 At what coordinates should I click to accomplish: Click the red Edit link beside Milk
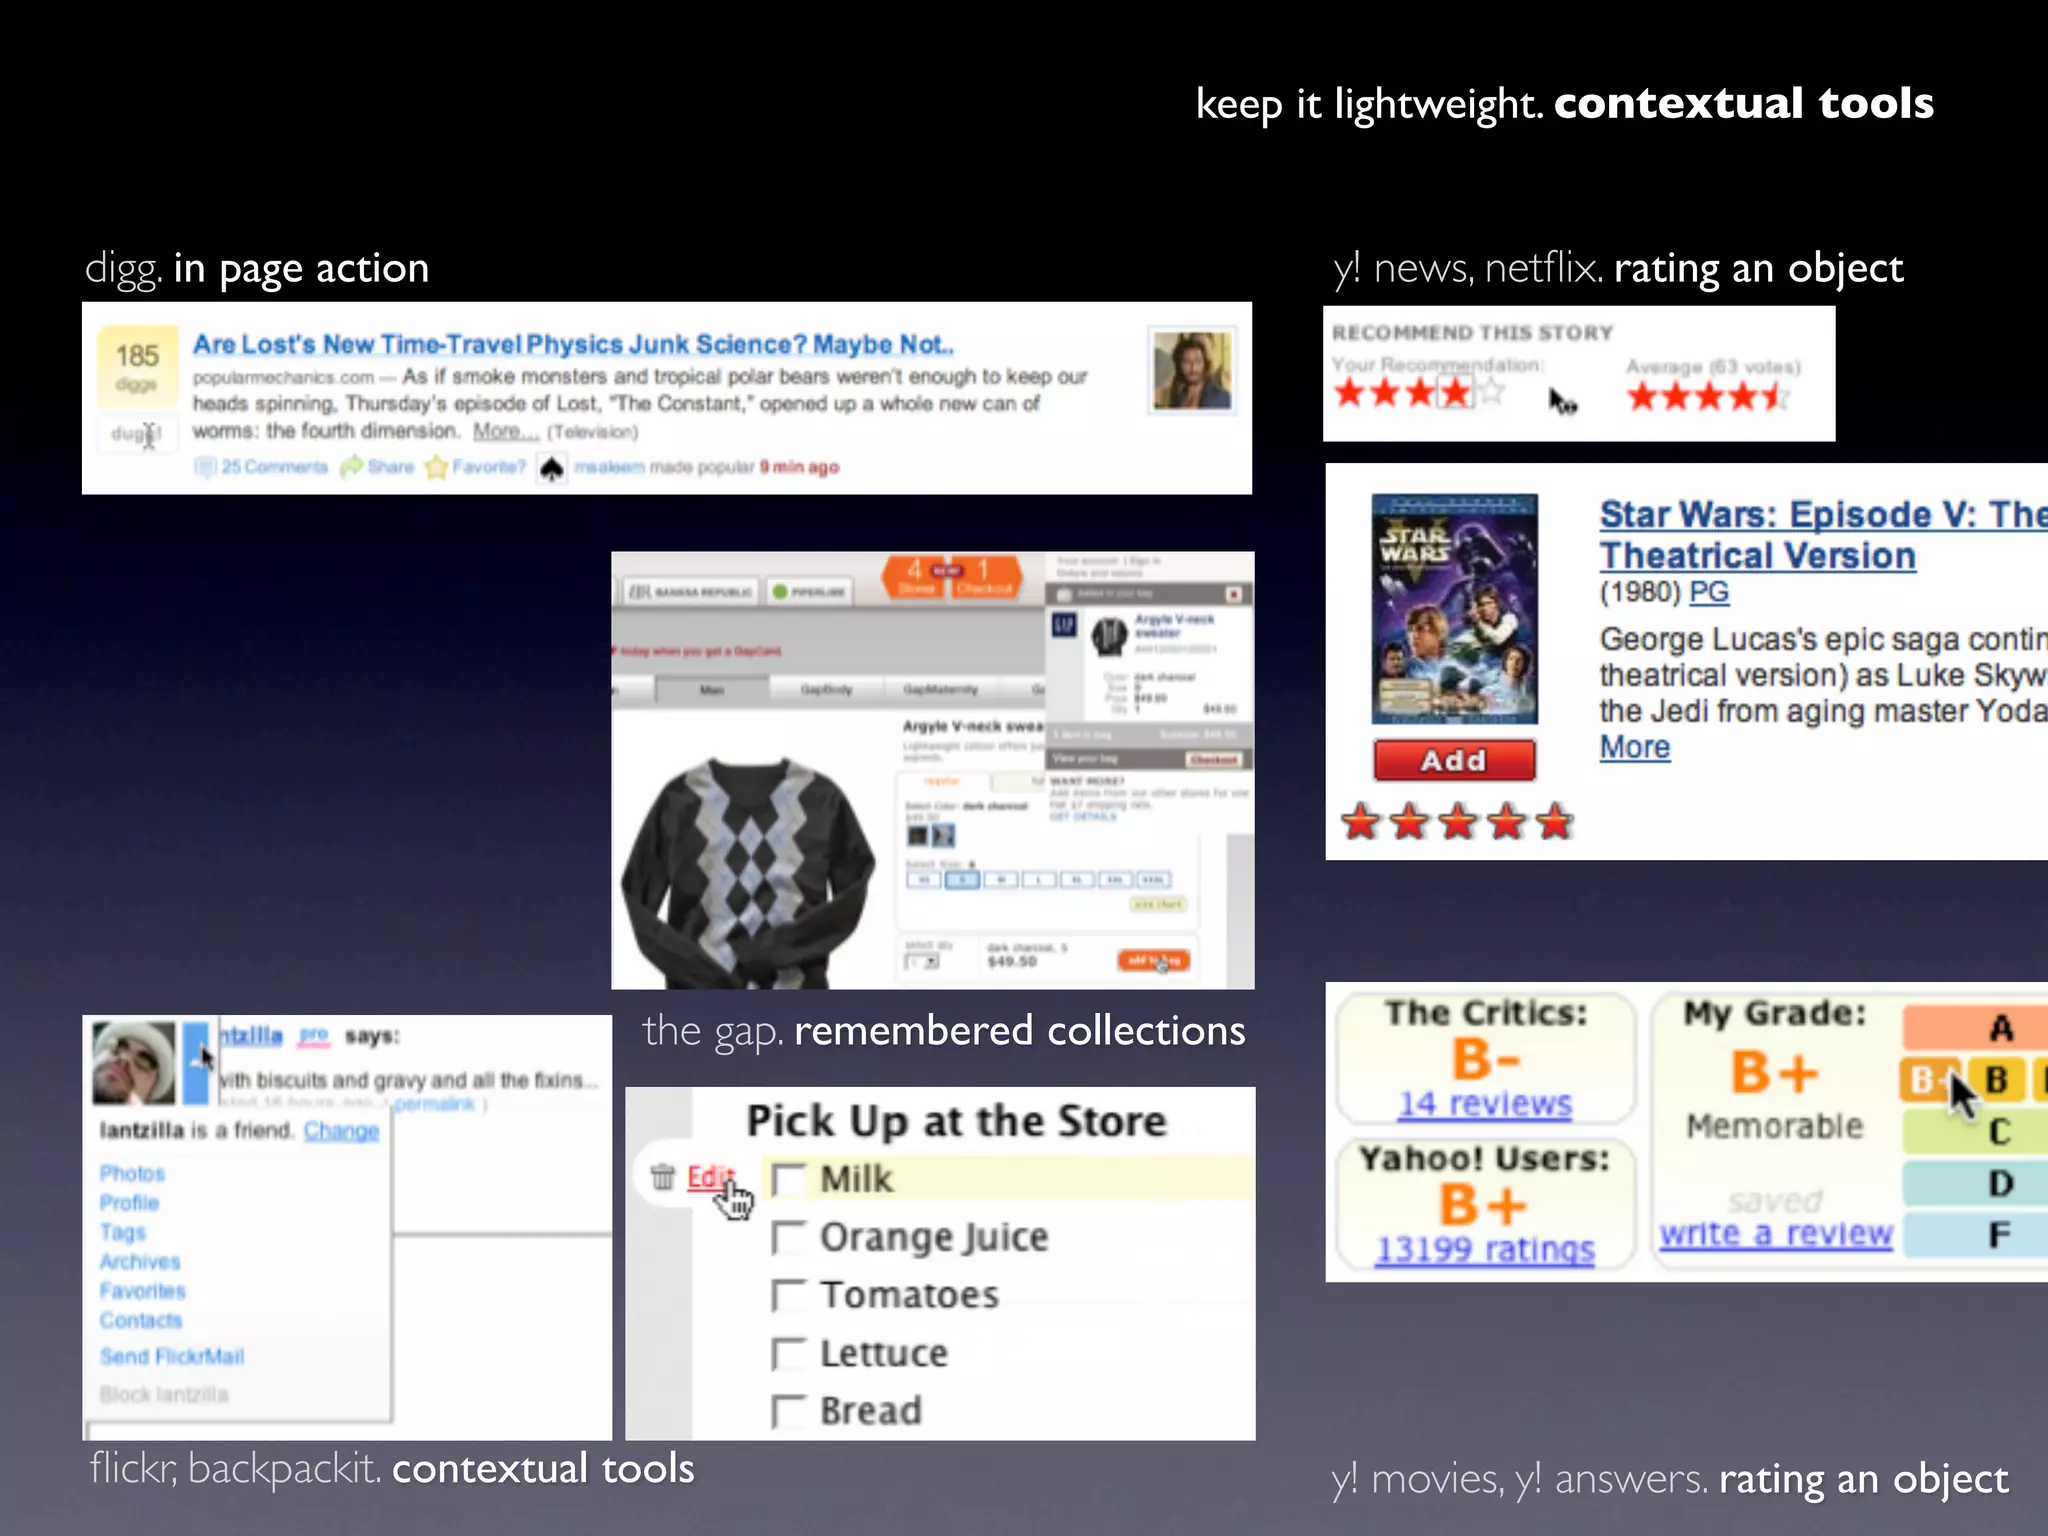[711, 1177]
